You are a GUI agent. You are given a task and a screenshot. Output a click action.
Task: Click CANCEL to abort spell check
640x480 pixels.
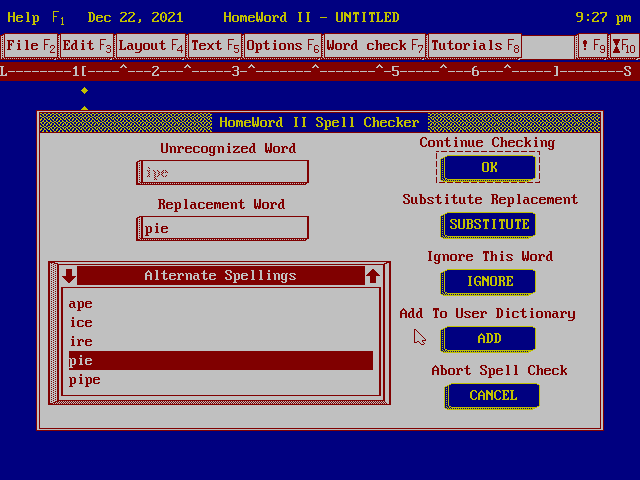click(492, 396)
